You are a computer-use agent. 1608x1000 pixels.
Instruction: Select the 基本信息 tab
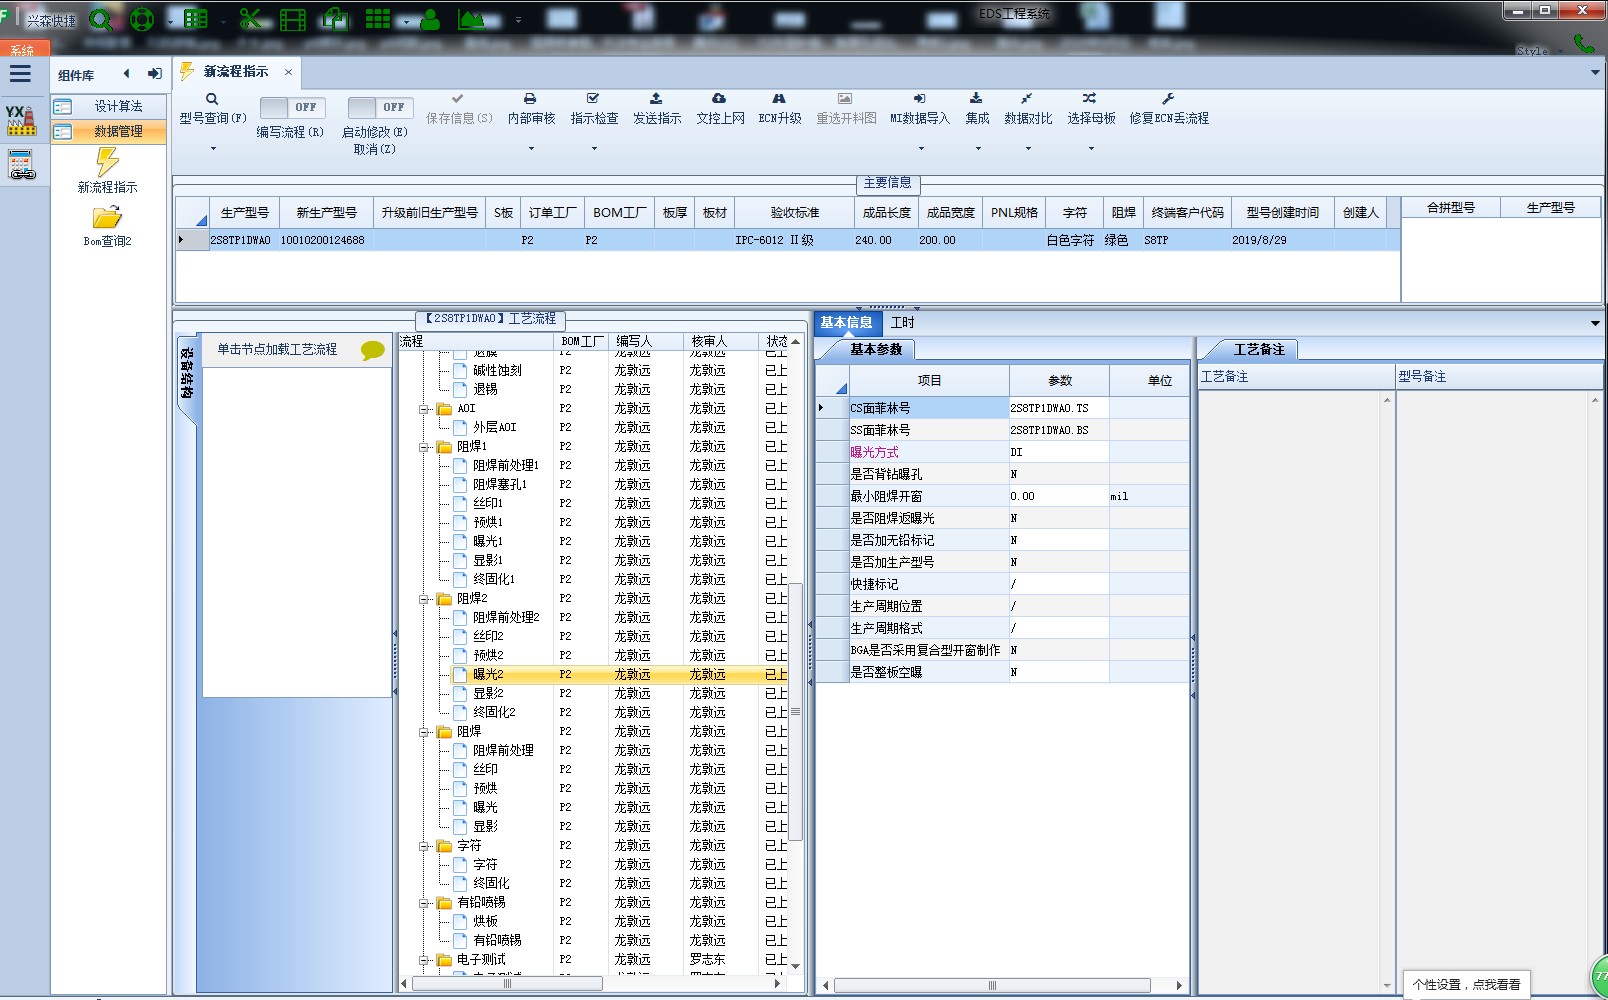846,322
